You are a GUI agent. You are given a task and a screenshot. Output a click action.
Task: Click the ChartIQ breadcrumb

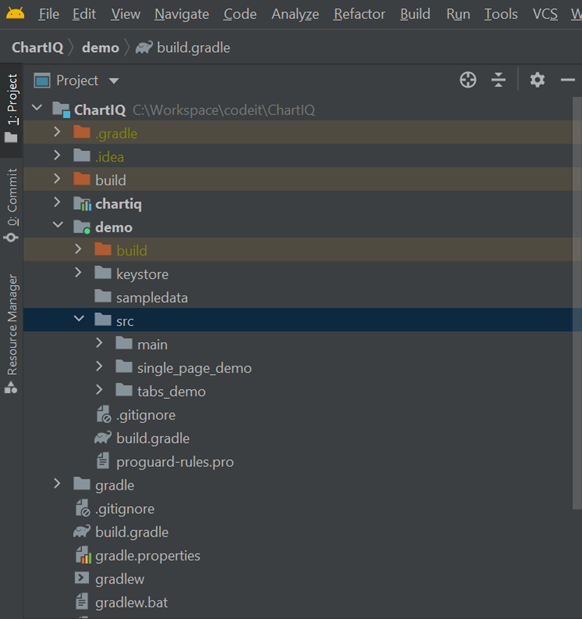[x=37, y=48]
